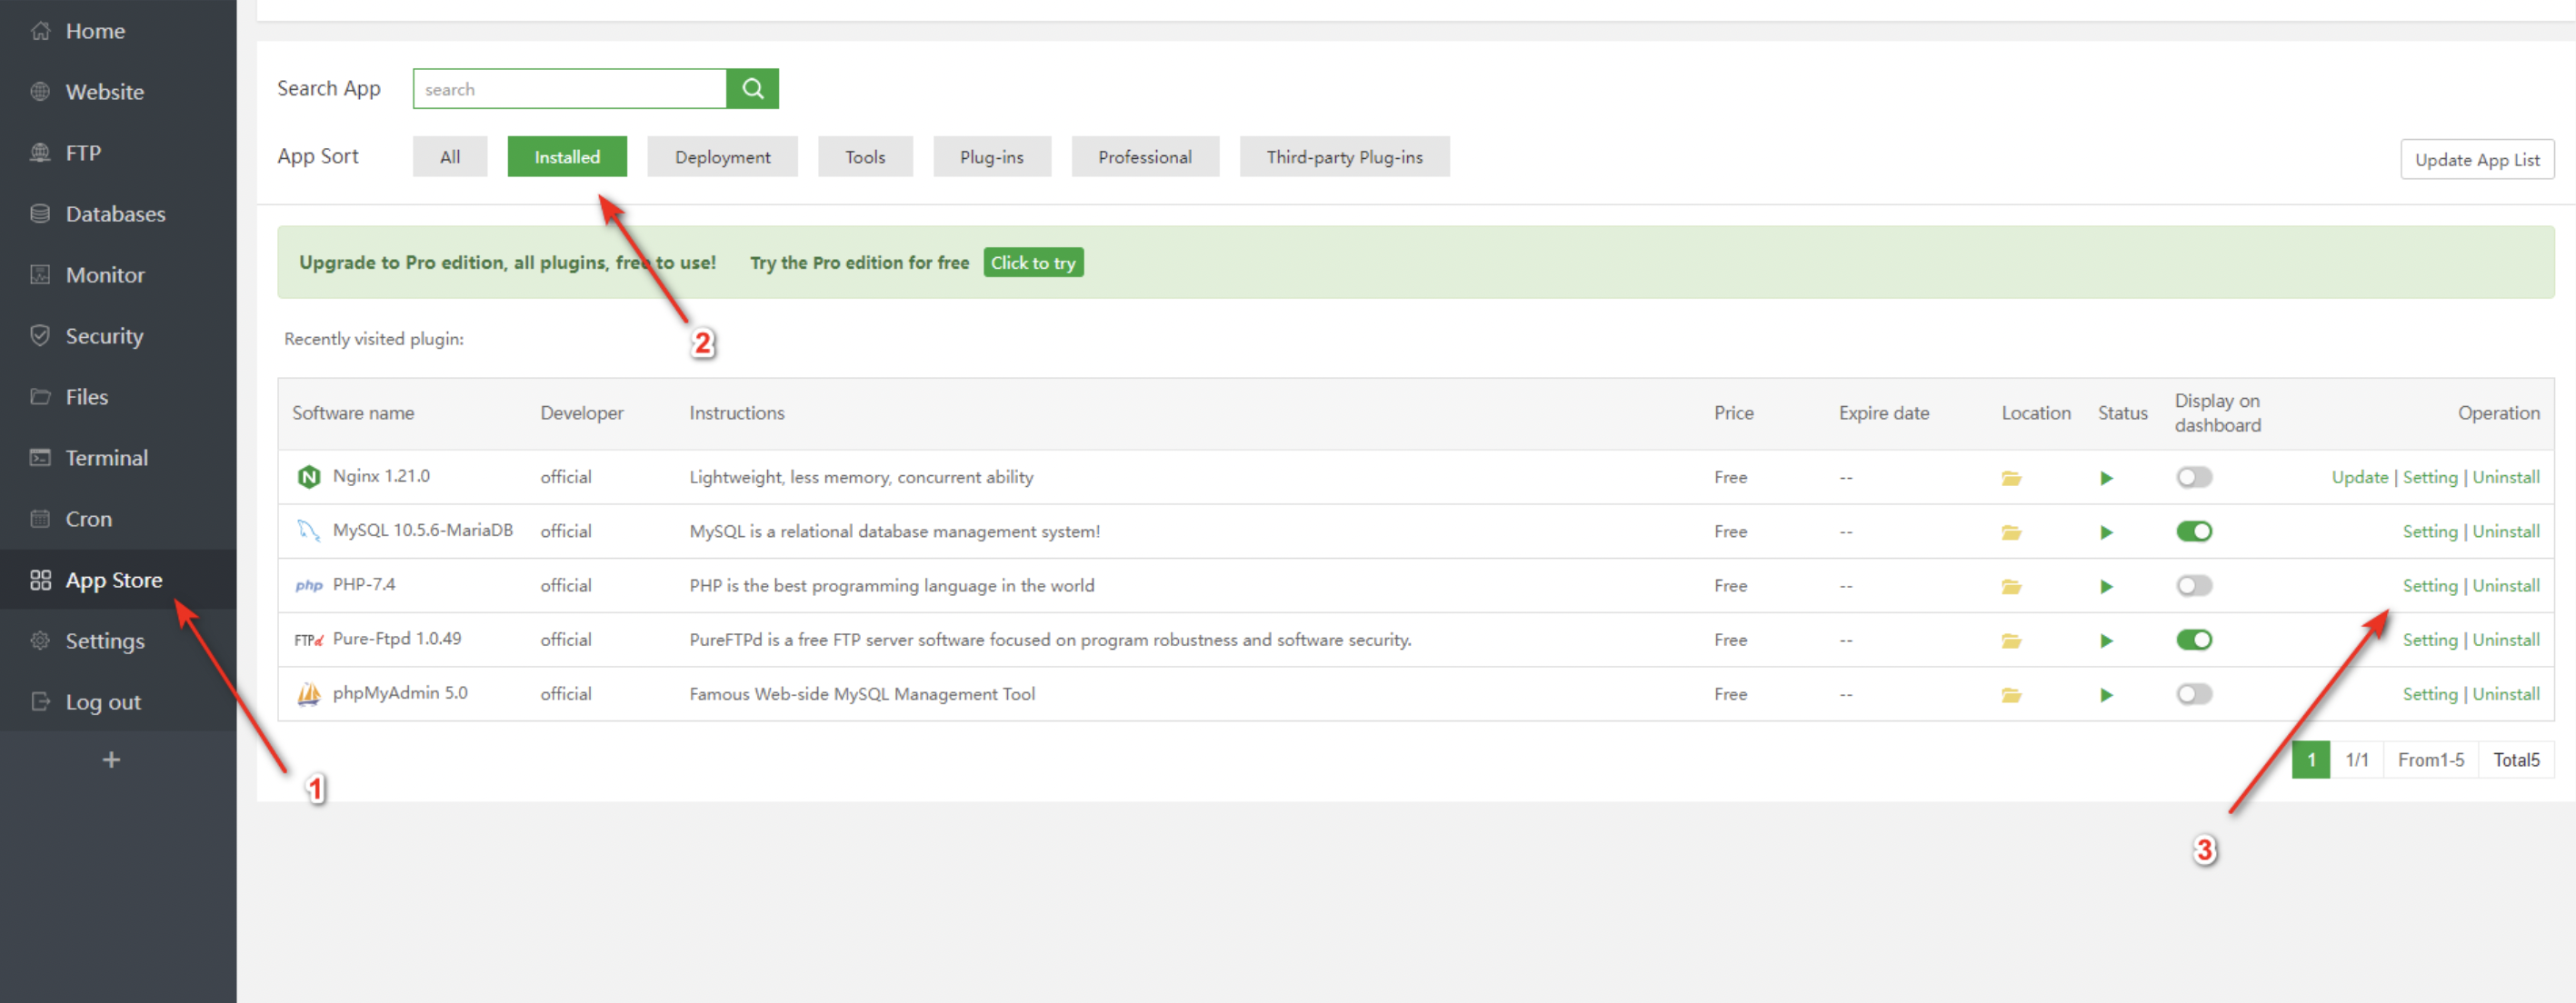
Task: Open Setting for phpMyAdmin
Action: 2430,693
